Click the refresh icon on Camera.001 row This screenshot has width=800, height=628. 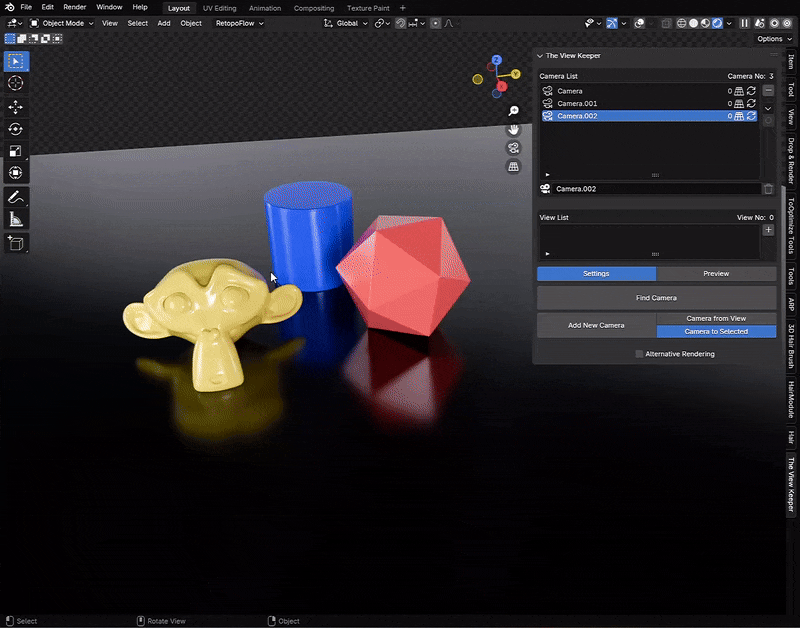(751, 103)
